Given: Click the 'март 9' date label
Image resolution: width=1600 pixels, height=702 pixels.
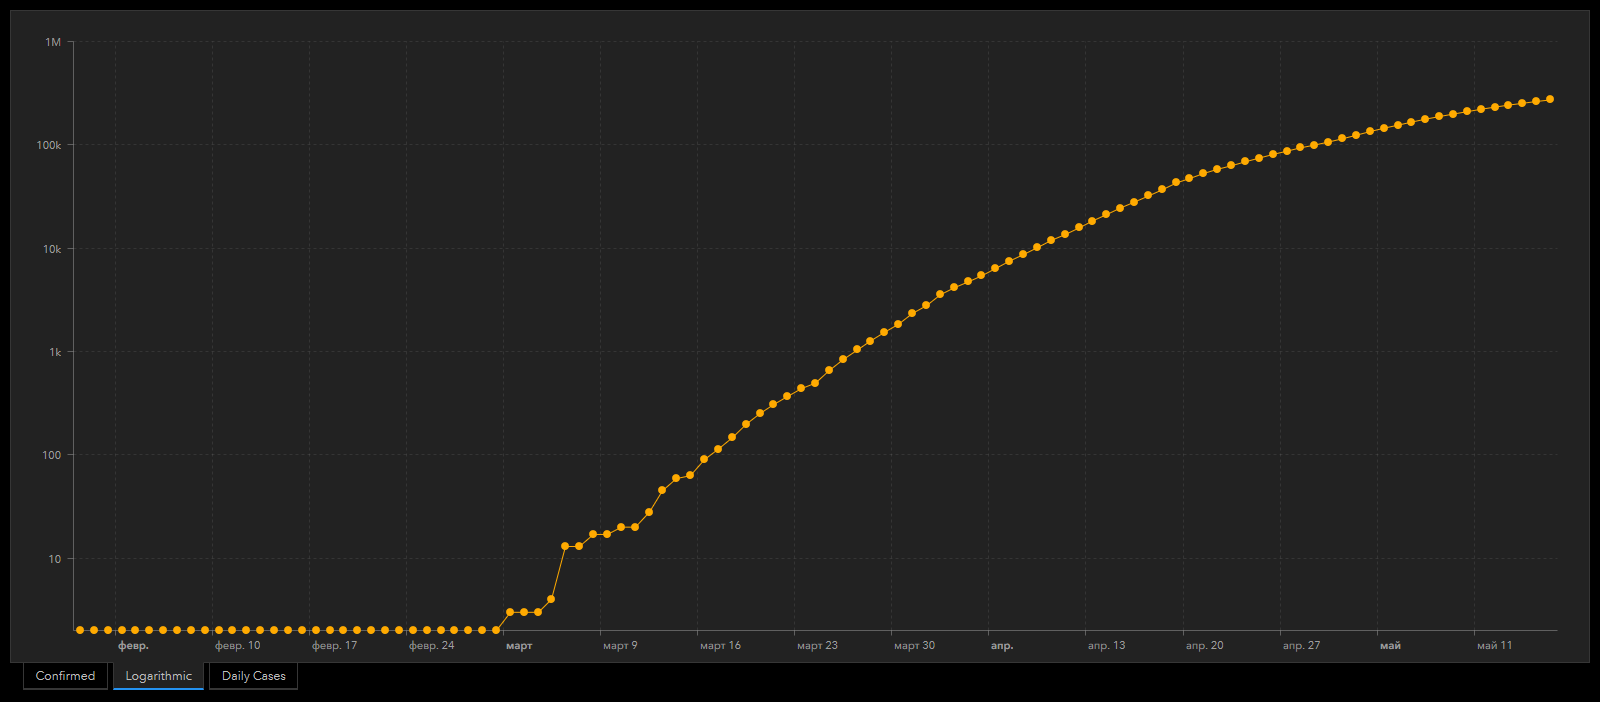Looking at the screenshot, I should tap(620, 646).
